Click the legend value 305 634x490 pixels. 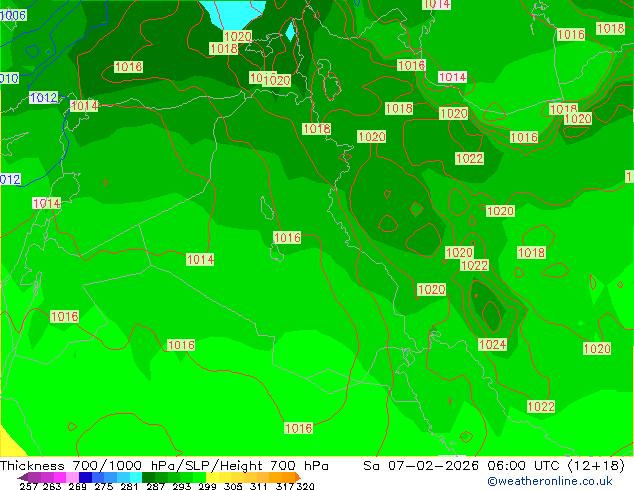coord(233,486)
